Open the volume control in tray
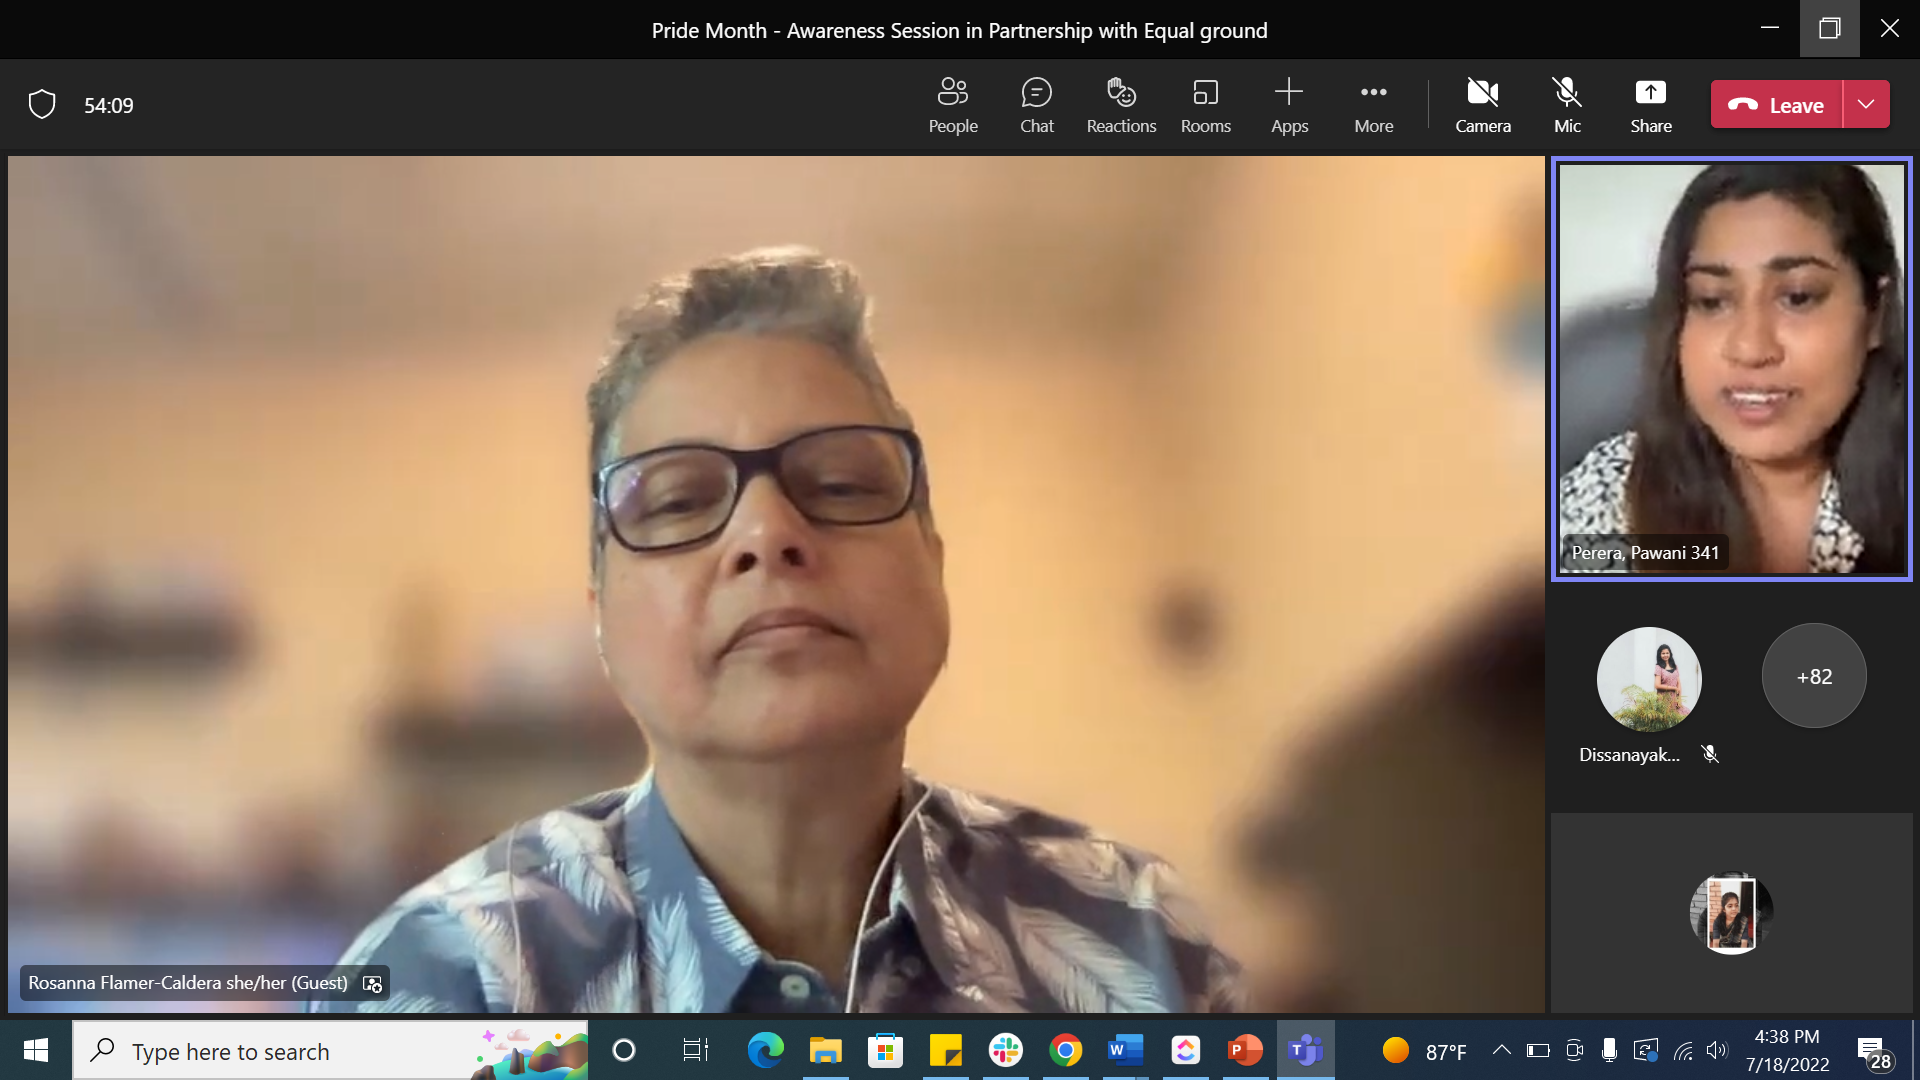Screen dimensions: 1920x1080 tap(1718, 1050)
